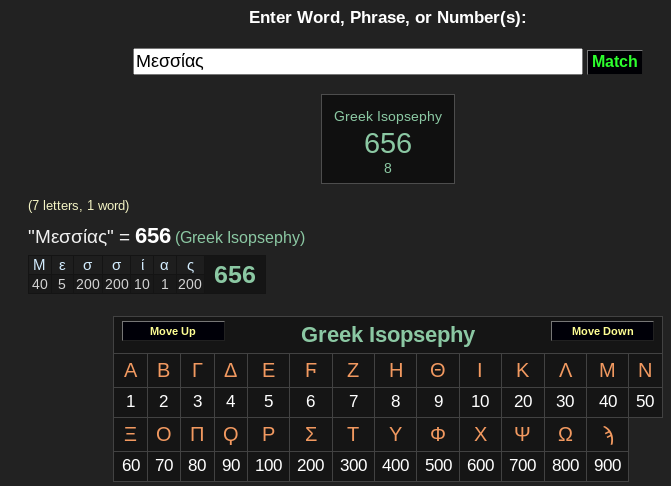Click the green Match button

click(x=614, y=62)
